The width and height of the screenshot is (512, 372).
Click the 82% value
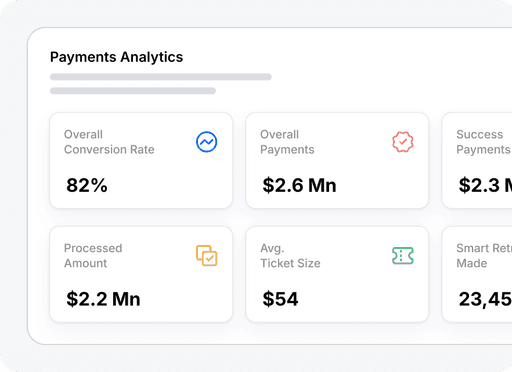[x=87, y=185]
